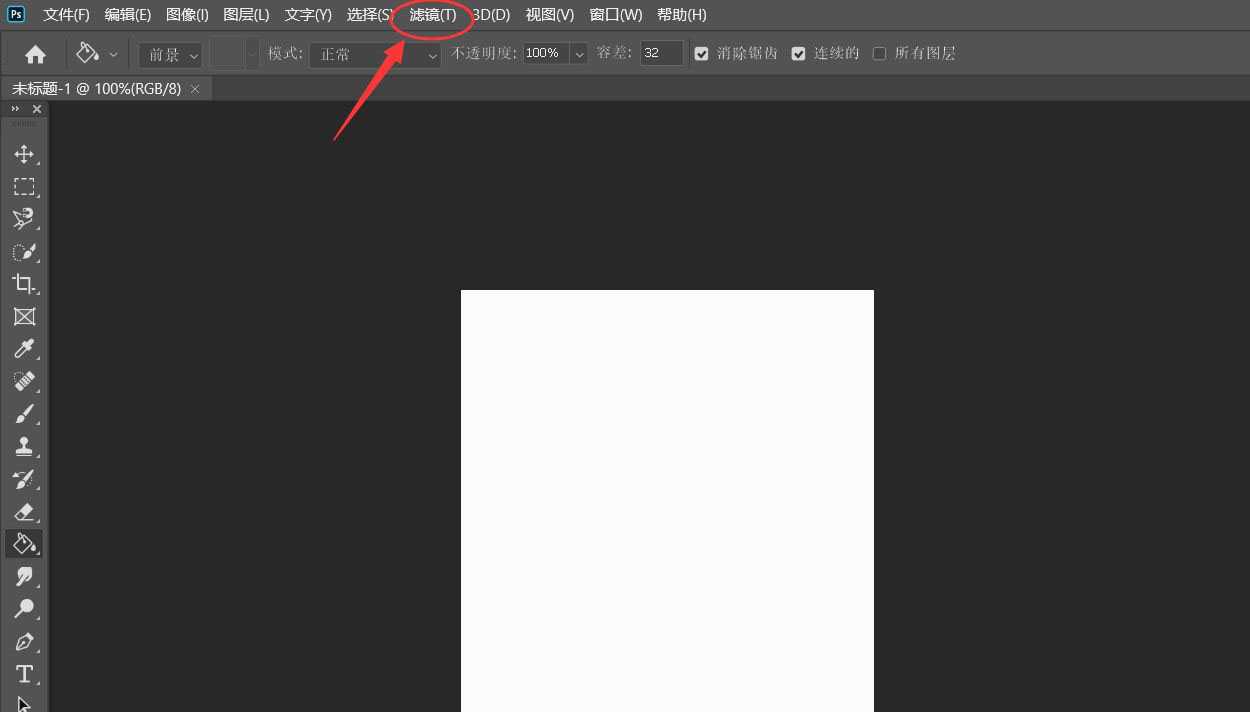Edit the 容差 tolerance value field

pyautogui.click(x=661, y=53)
